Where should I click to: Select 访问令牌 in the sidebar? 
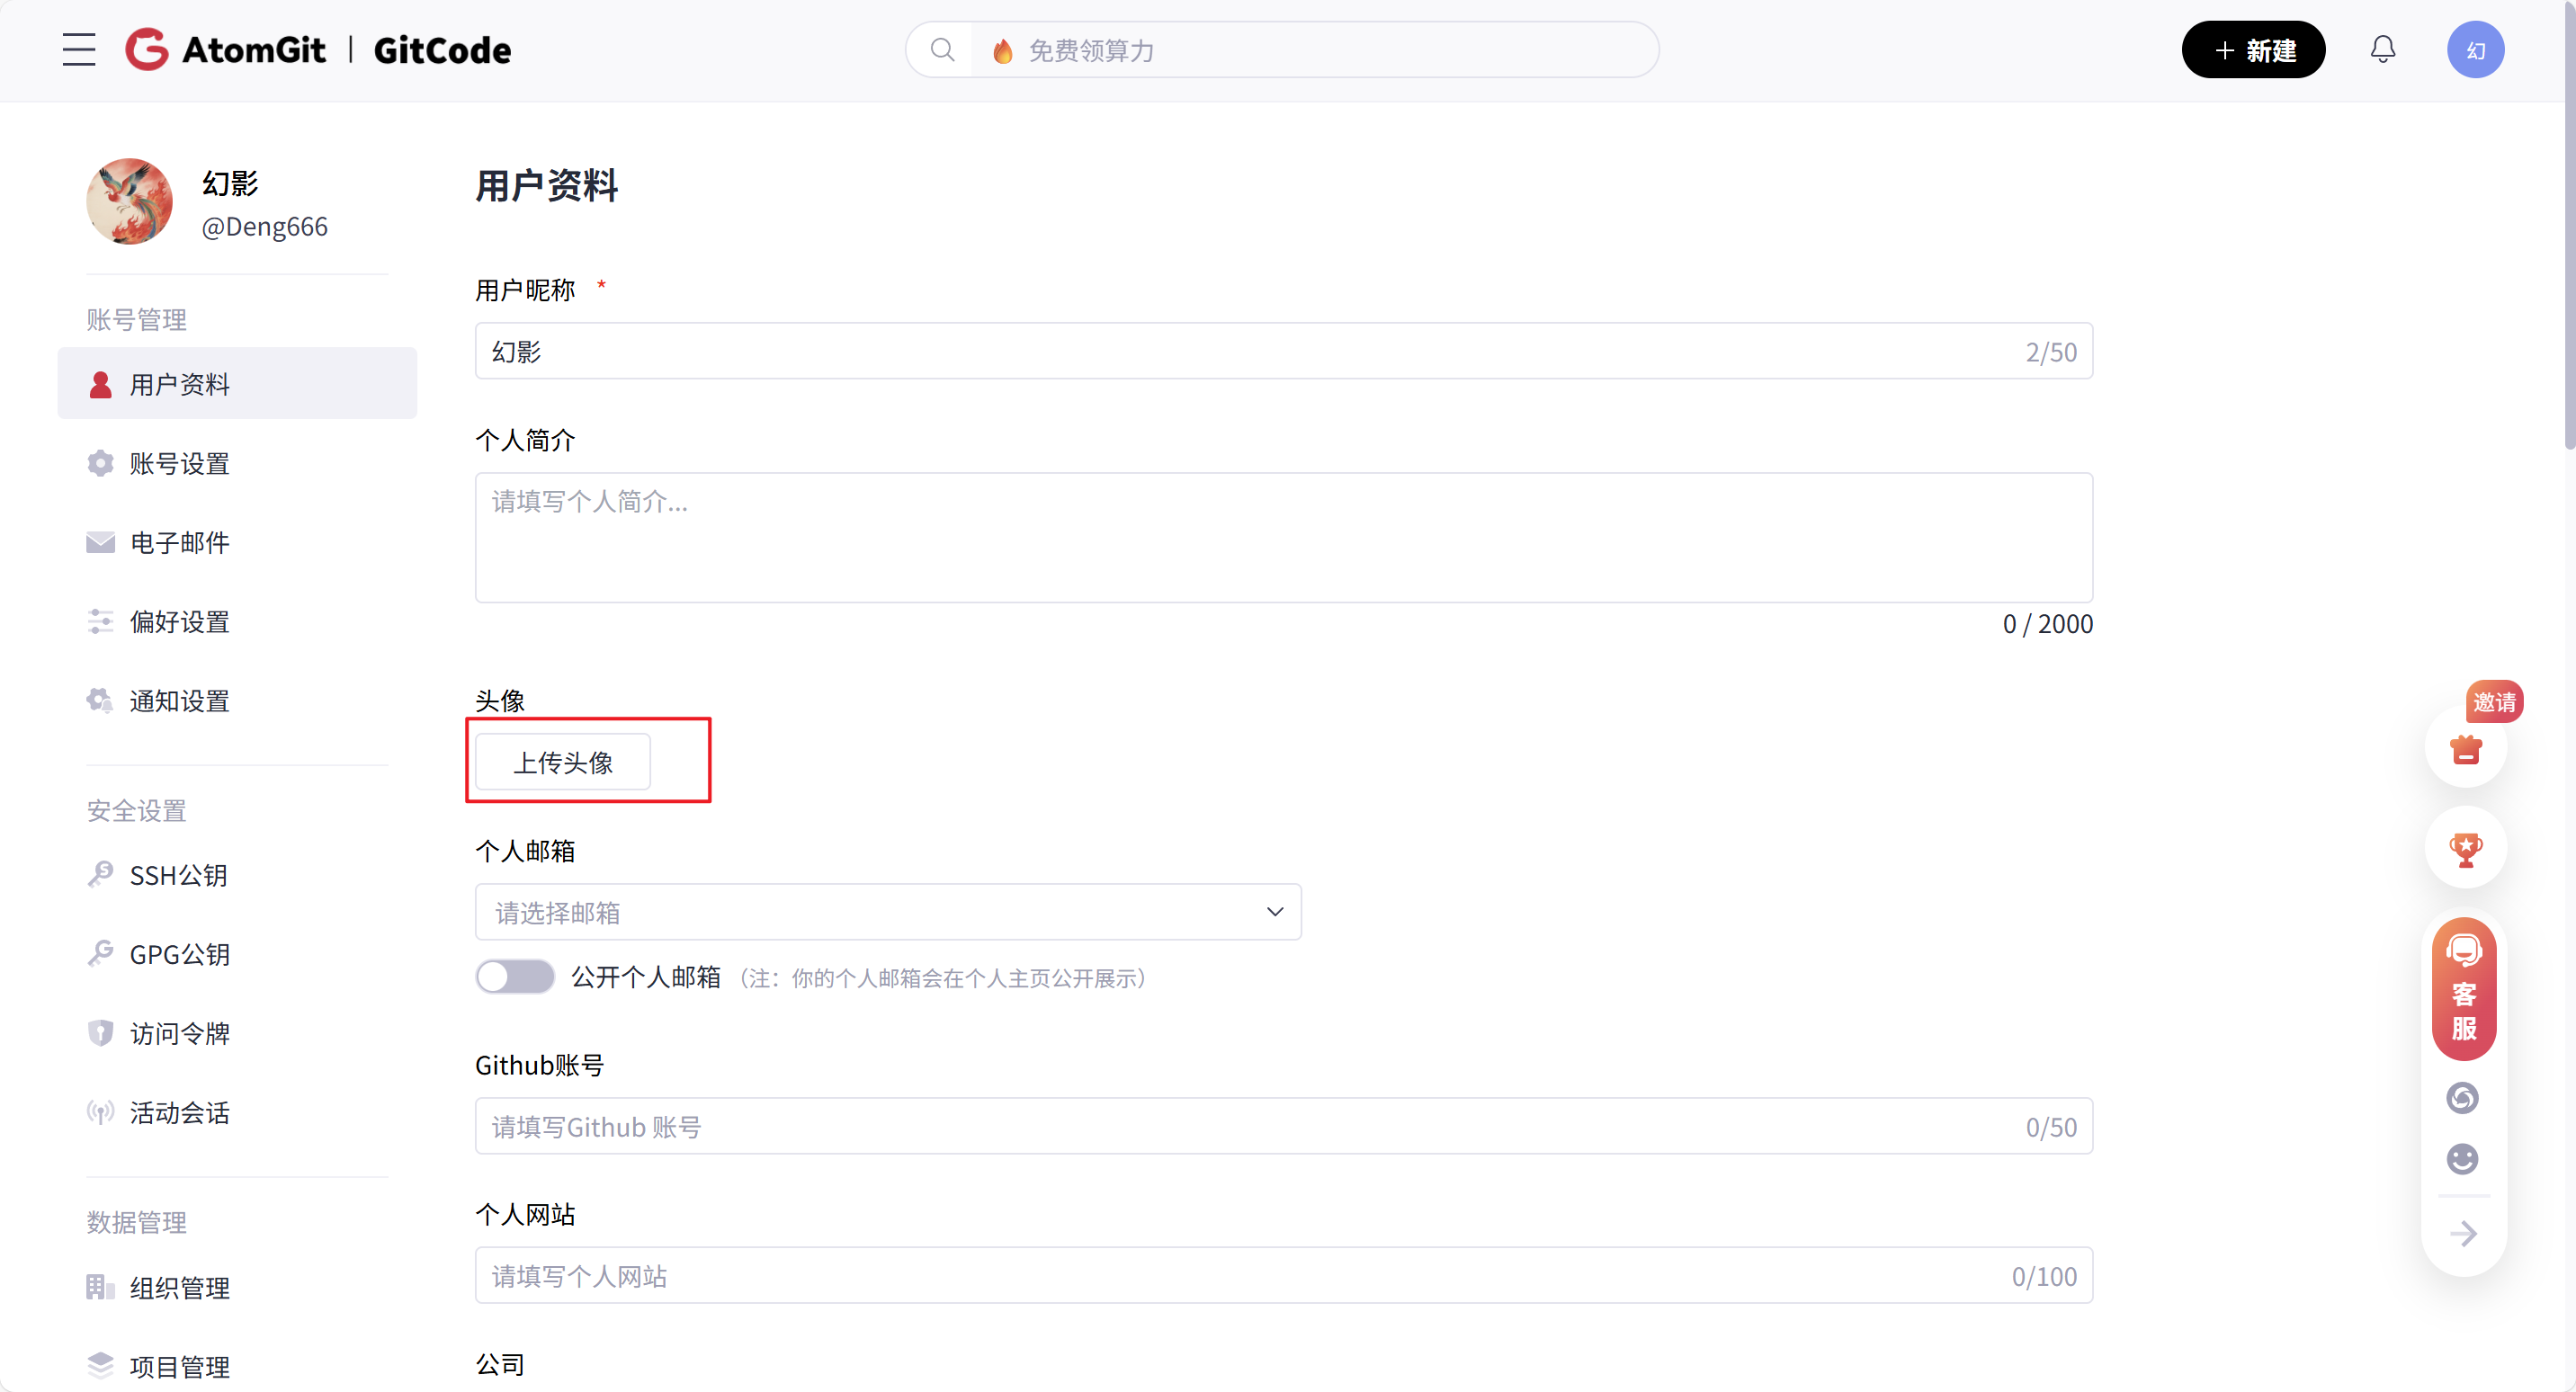180,1034
